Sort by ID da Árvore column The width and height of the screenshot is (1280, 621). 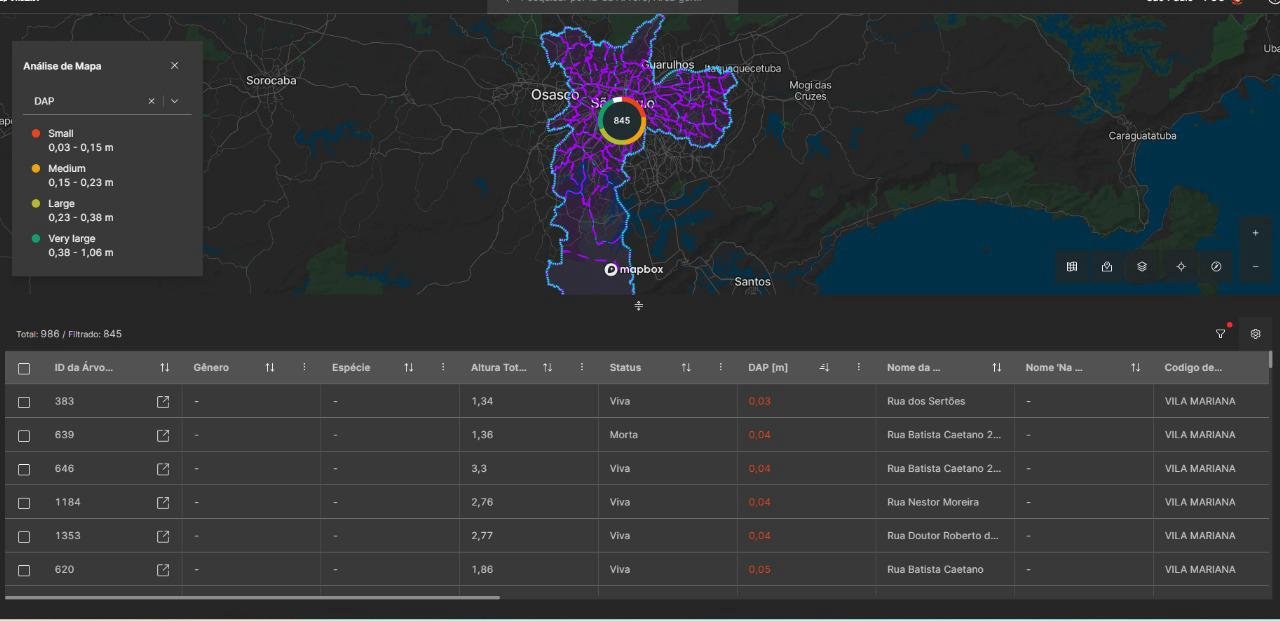(165, 368)
